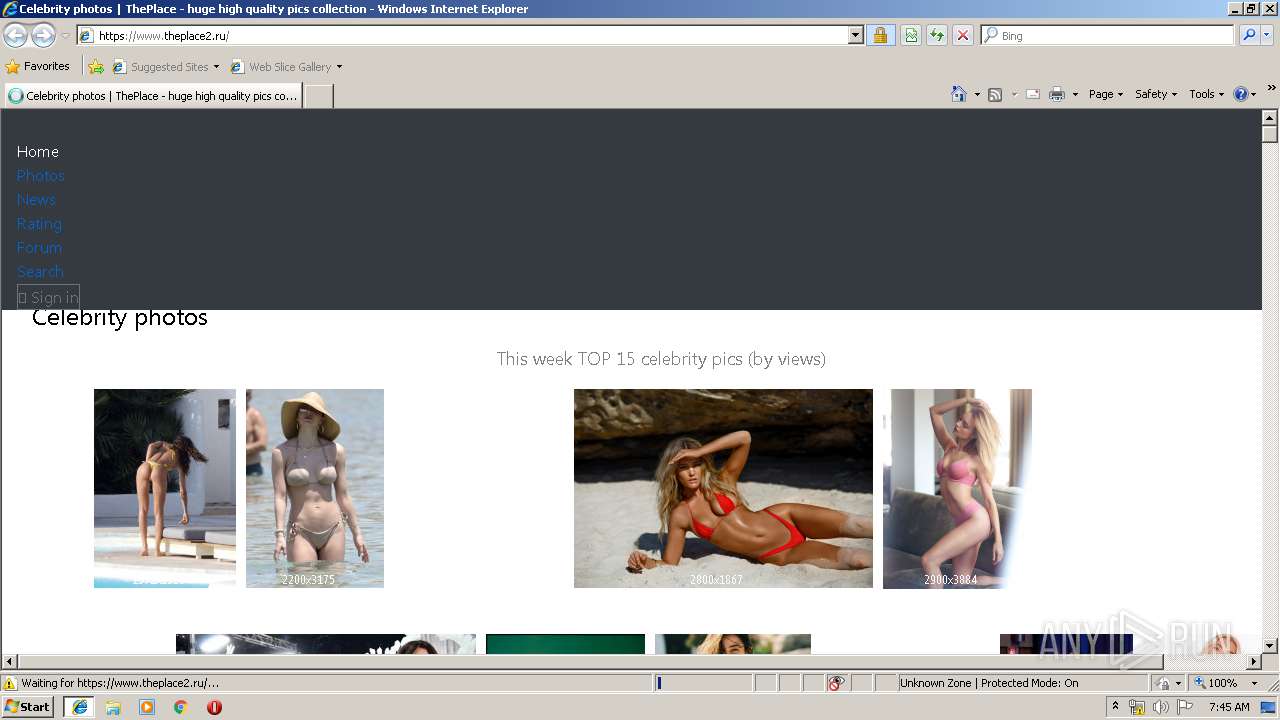Open the Home button dropdown arrow

(976, 94)
